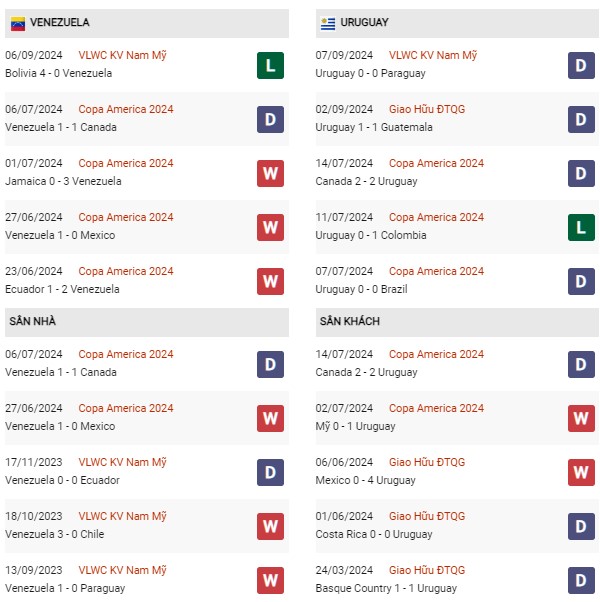Viewport: 600px width, 602px height.
Task: Click the Venezuela flag icon
Action: [x=17, y=23]
